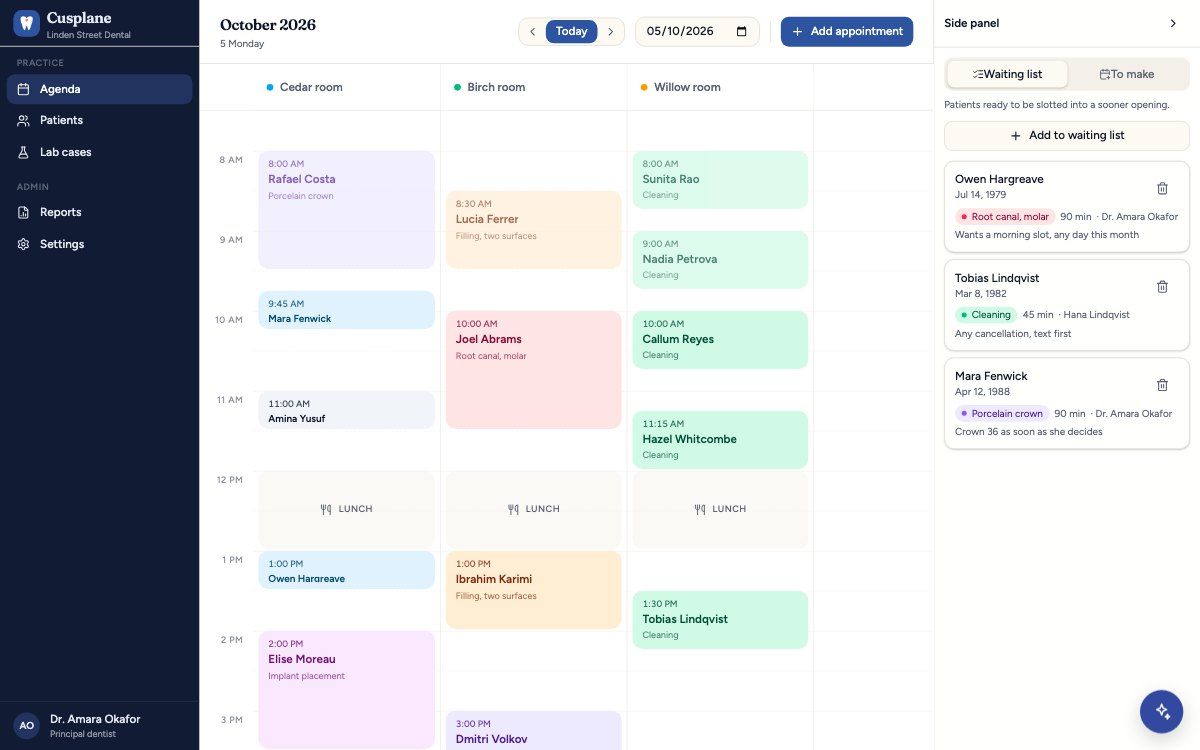The image size is (1200, 750).
Task: Open Callum Reyes cleaning appointment
Action: pos(720,340)
